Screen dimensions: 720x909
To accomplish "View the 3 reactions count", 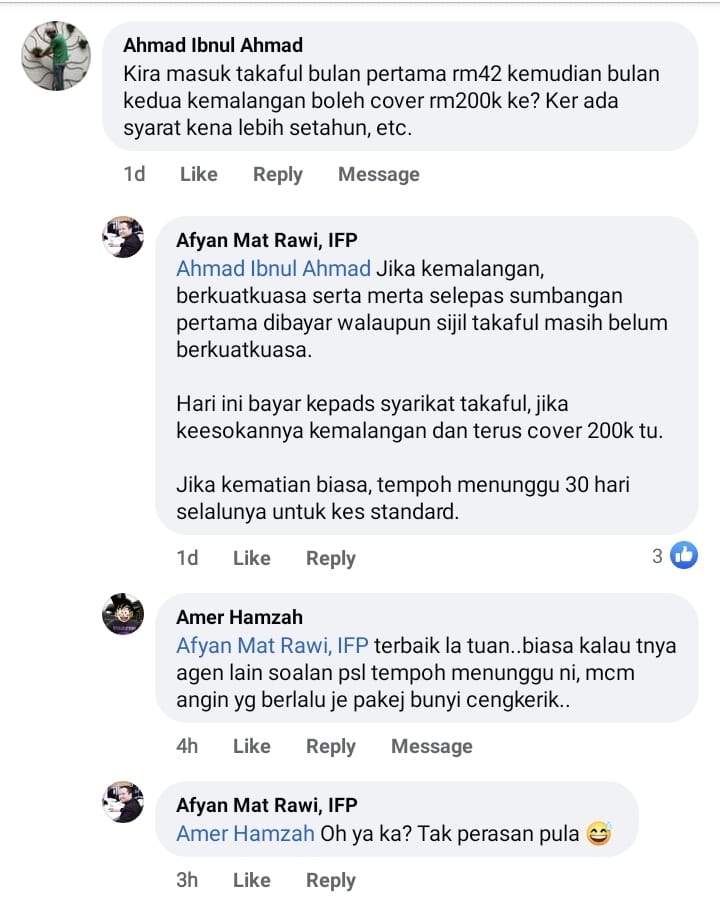I will [657, 556].
